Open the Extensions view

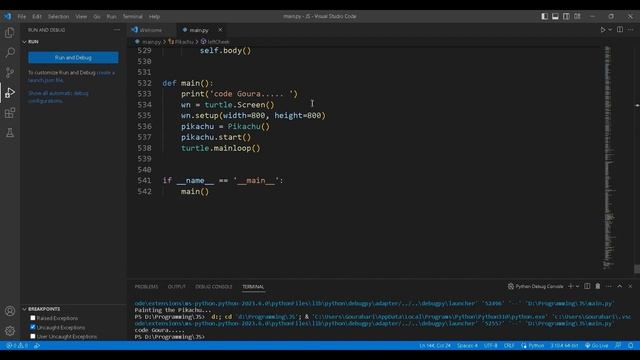(10, 113)
